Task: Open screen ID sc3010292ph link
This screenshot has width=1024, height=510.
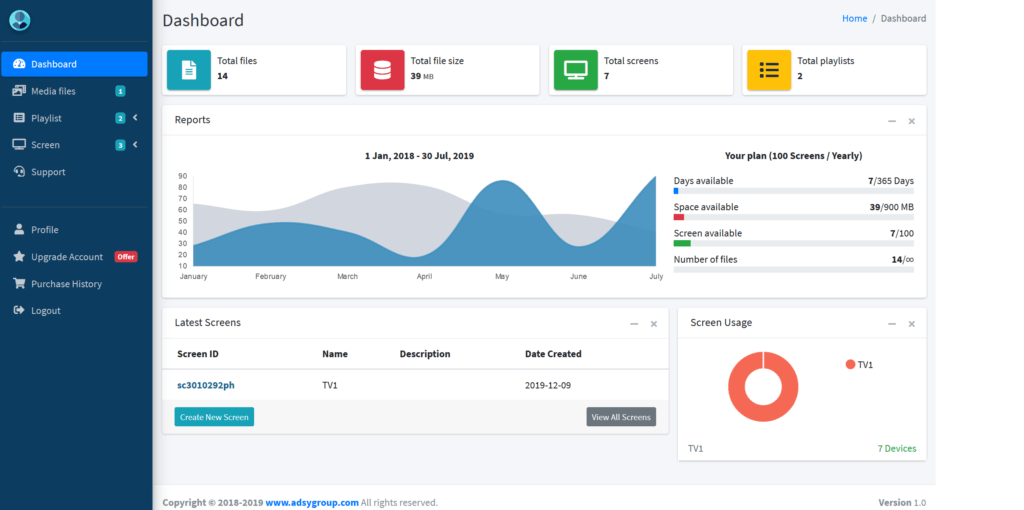Action: (x=206, y=385)
